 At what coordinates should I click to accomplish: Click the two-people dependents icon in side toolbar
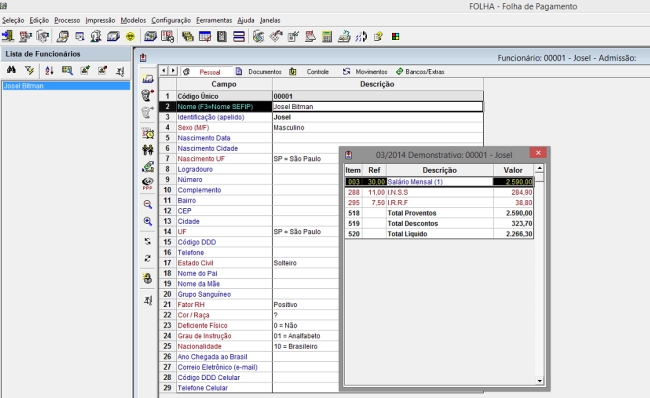click(148, 149)
